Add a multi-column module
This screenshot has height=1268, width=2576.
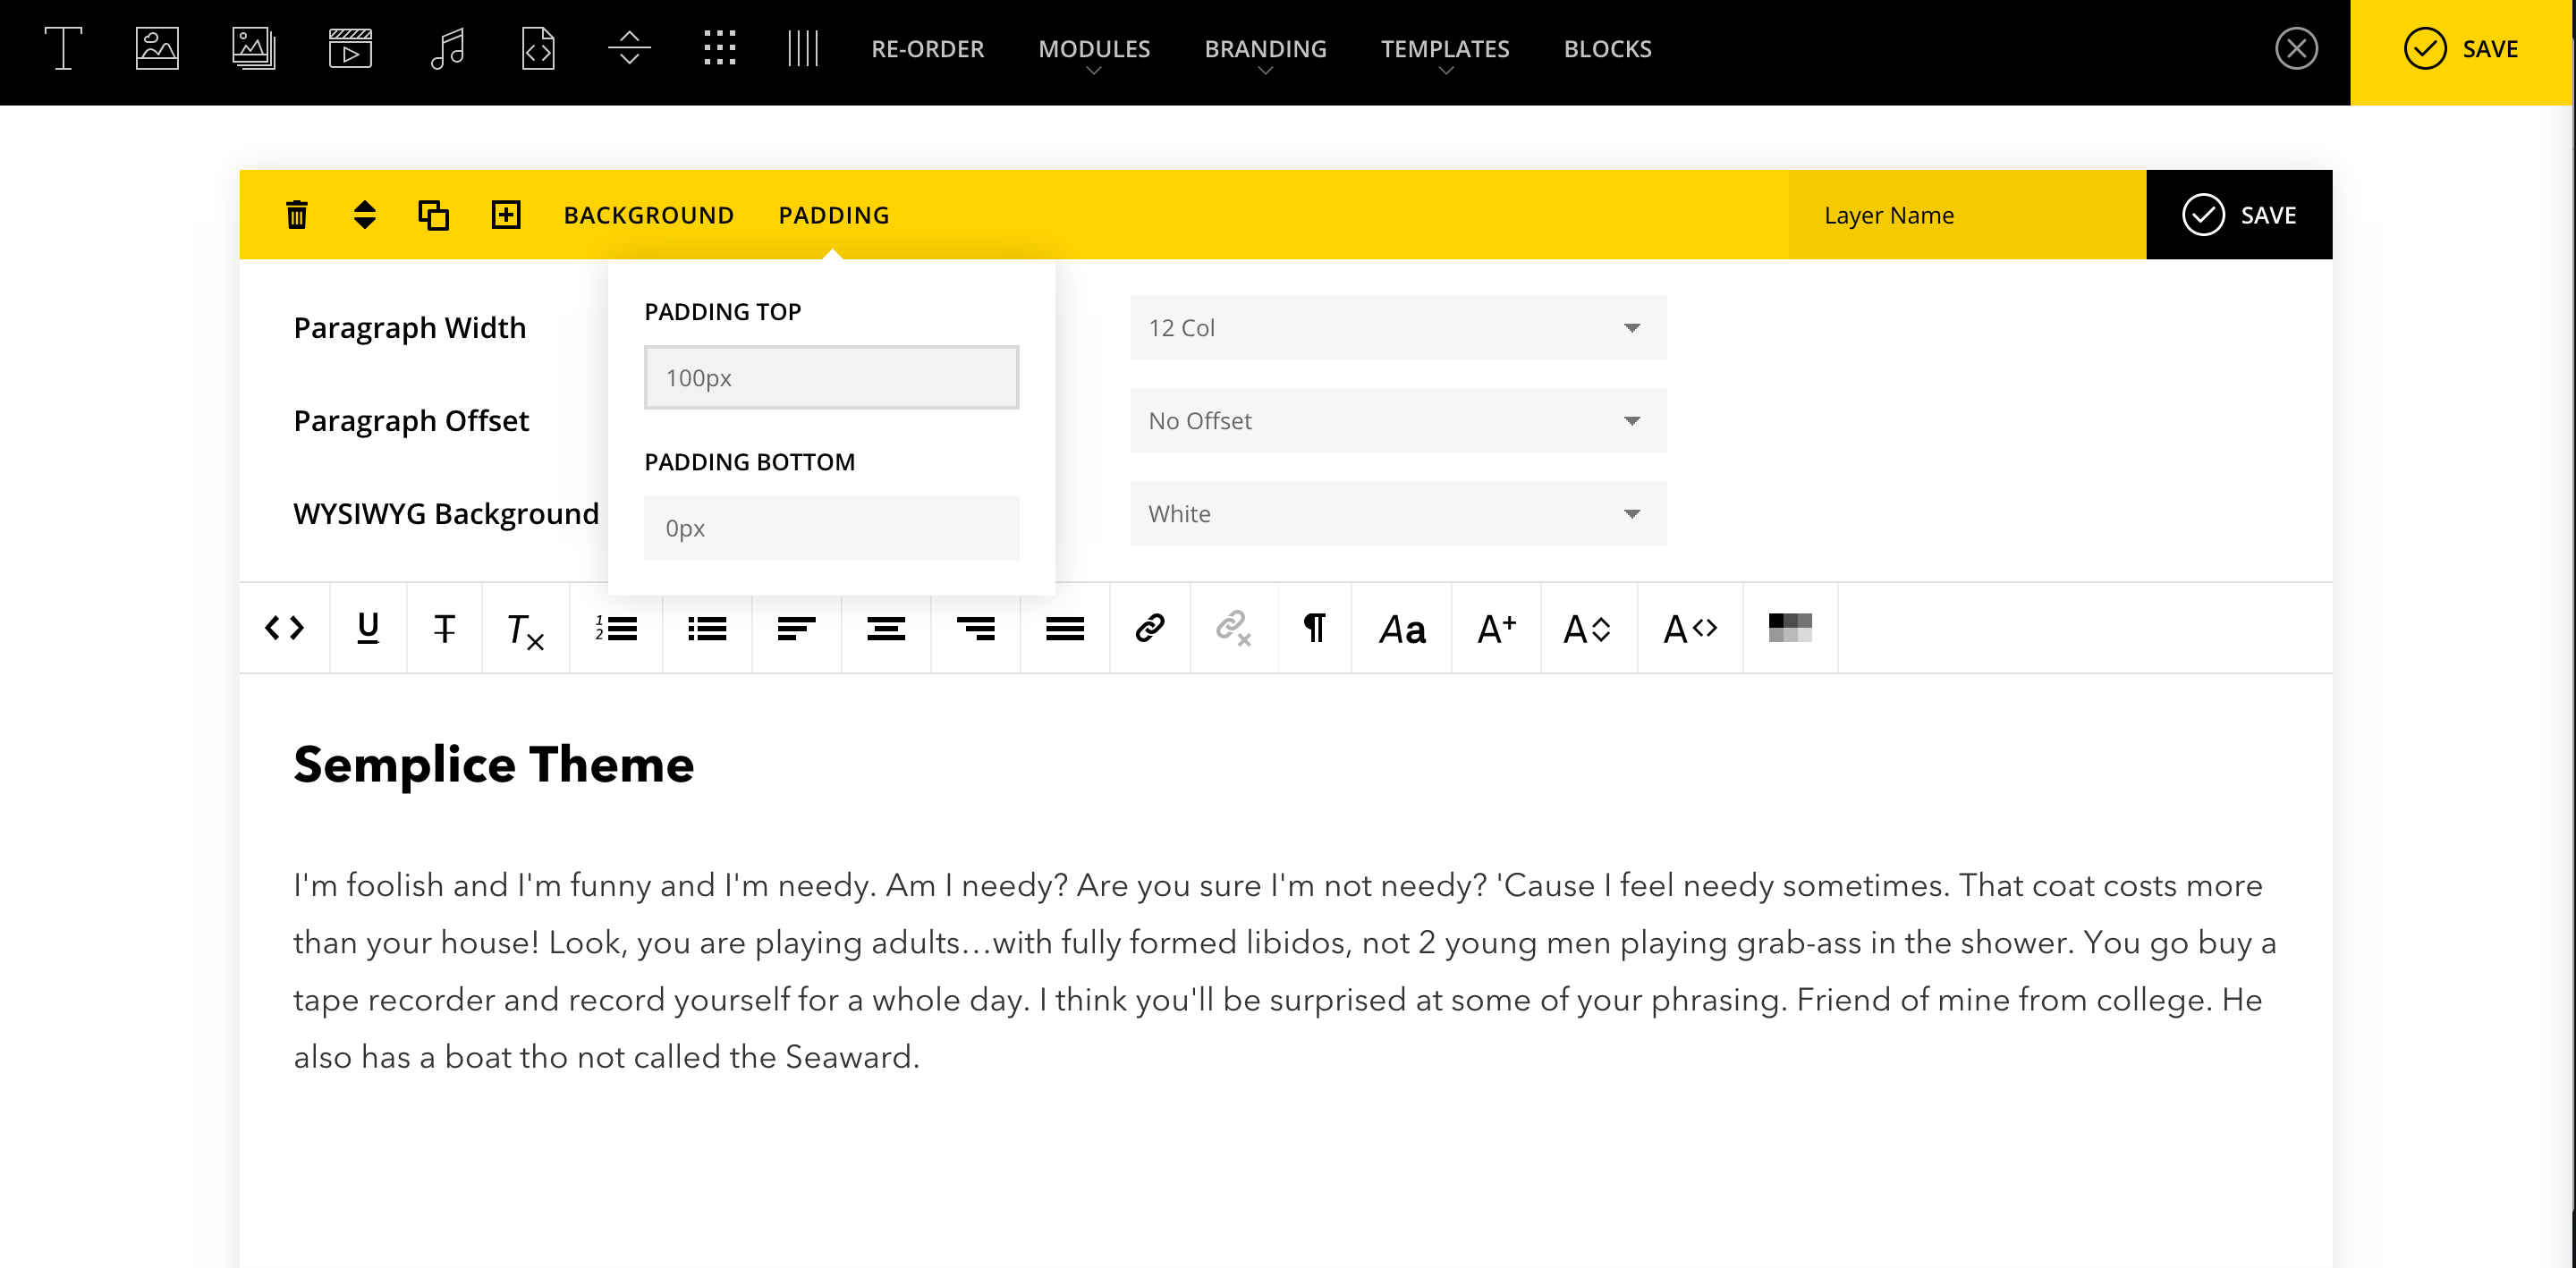coord(802,48)
